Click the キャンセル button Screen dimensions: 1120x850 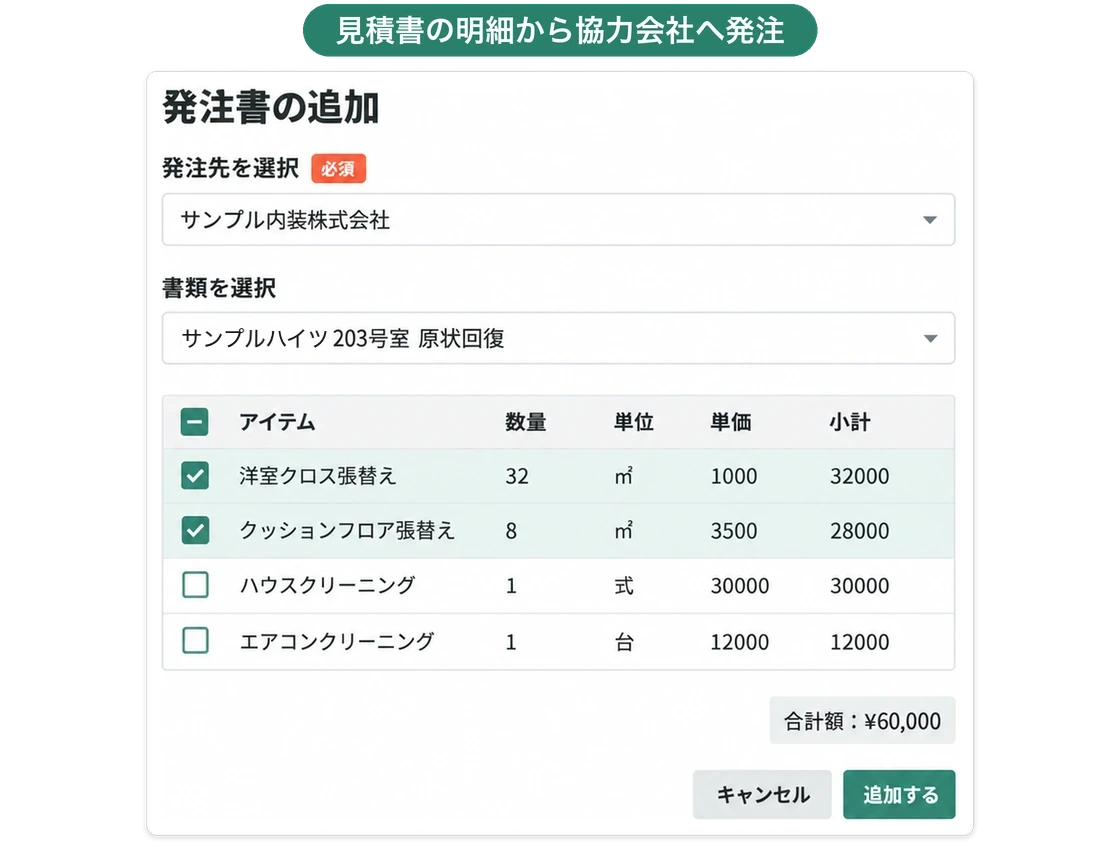[762, 794]
